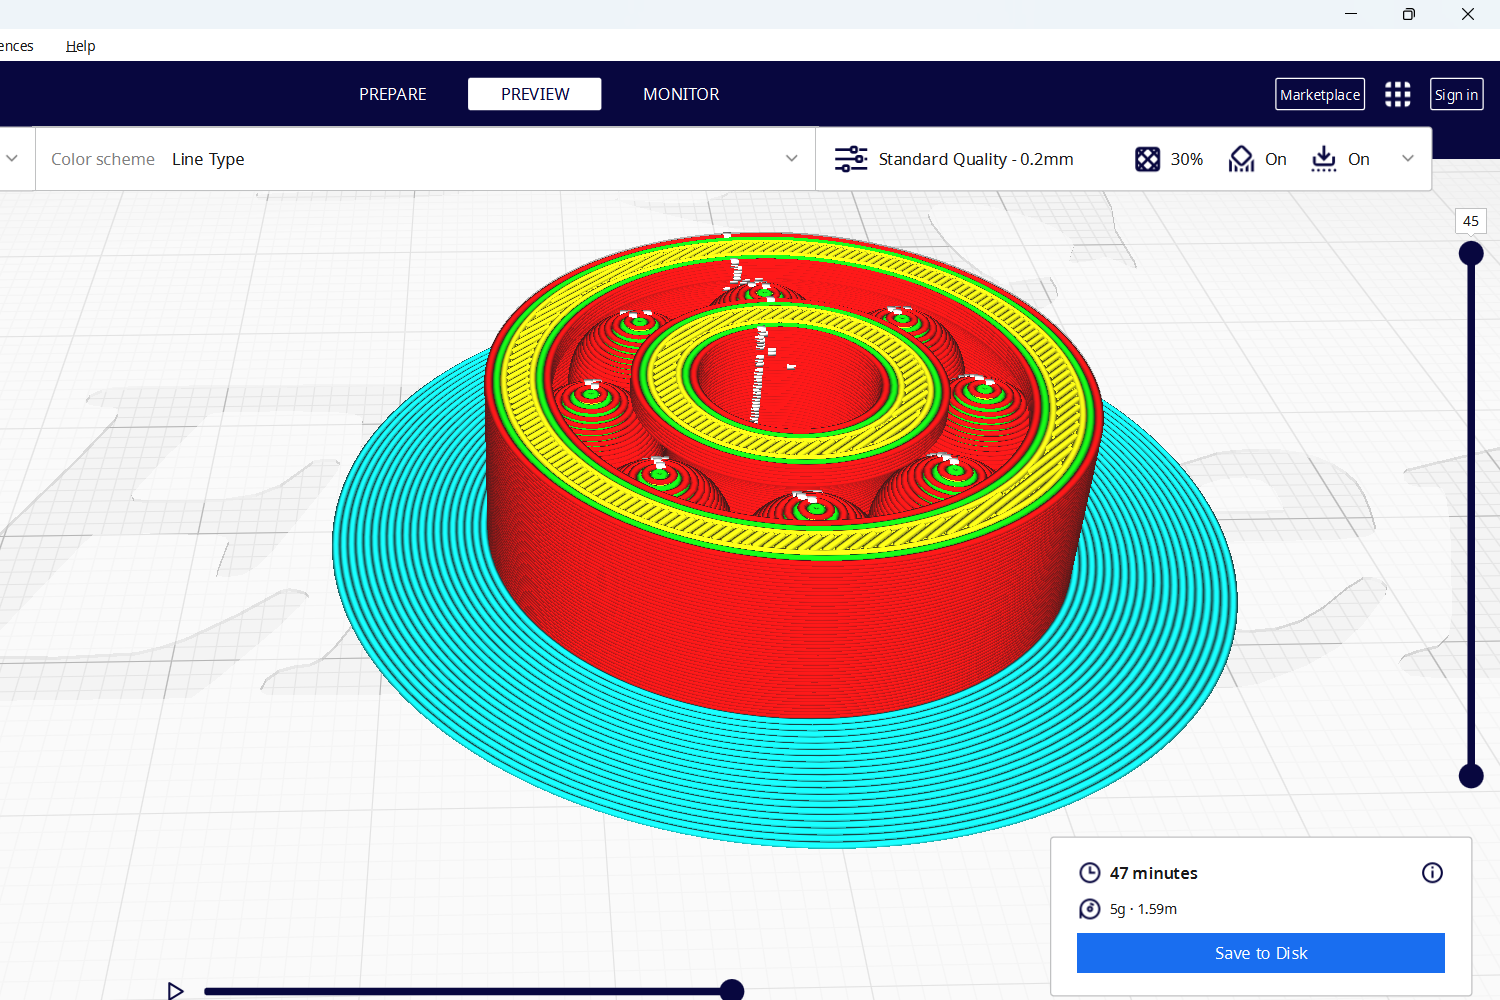1500x1000 pixels.
Task: Open the Help menu
Action: 80,46
